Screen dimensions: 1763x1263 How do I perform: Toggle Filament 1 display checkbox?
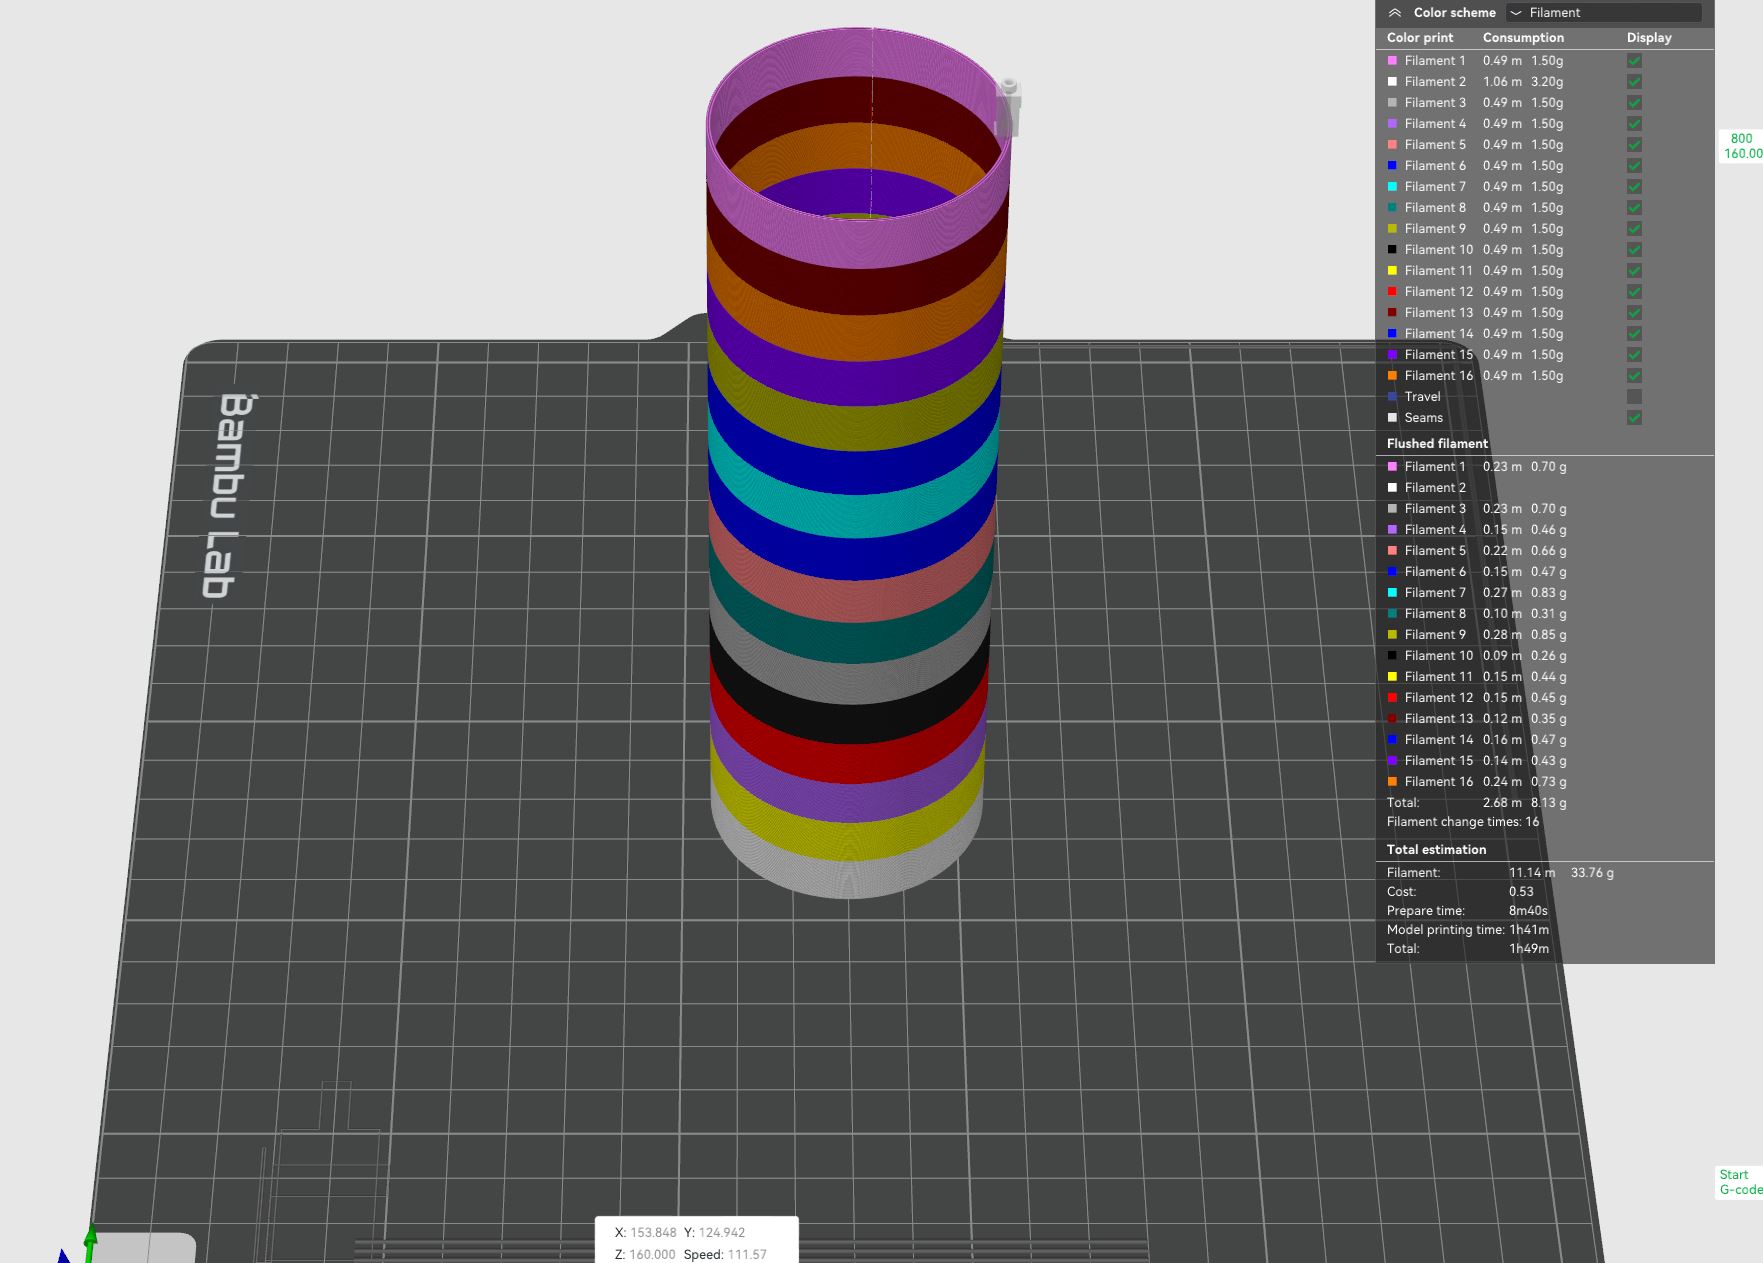(x=1634, y=61)
